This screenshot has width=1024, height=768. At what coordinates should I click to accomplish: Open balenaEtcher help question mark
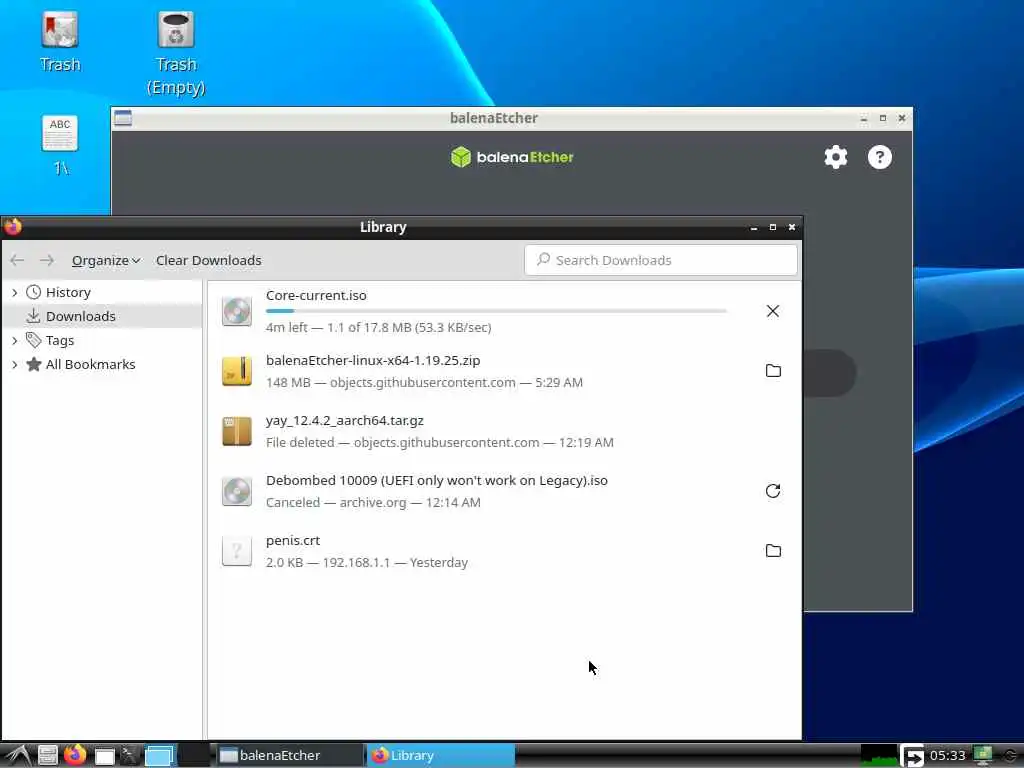[880, 157]
